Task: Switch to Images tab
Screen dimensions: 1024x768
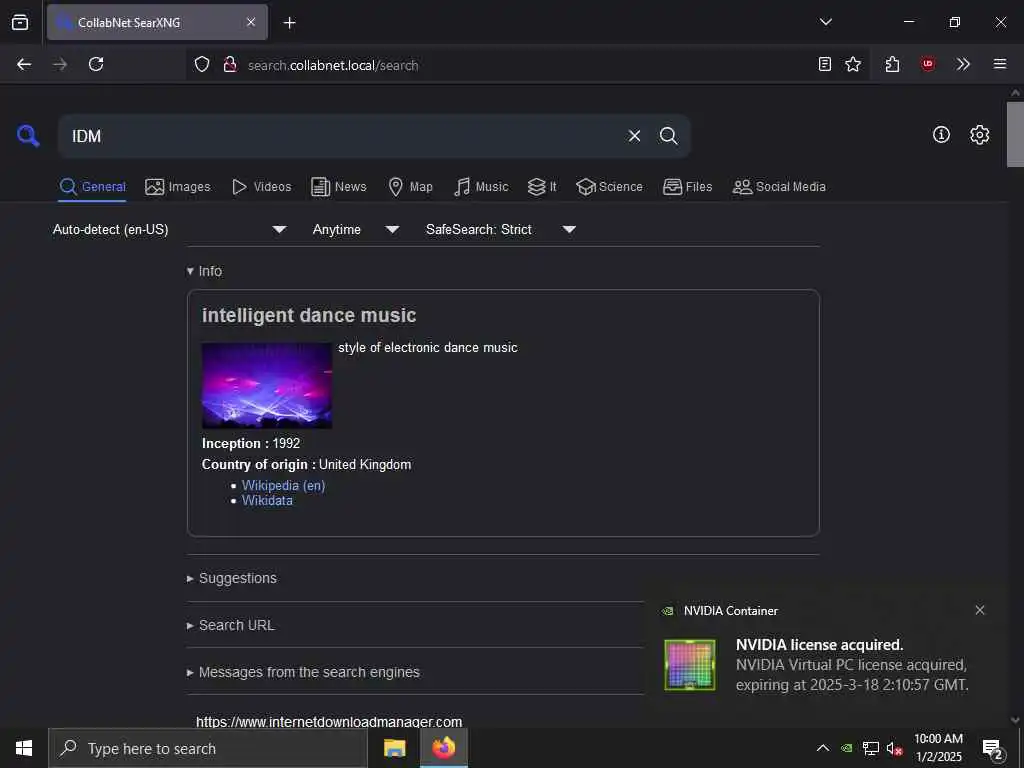Action: pyautogui.click(x=178, y=187)
